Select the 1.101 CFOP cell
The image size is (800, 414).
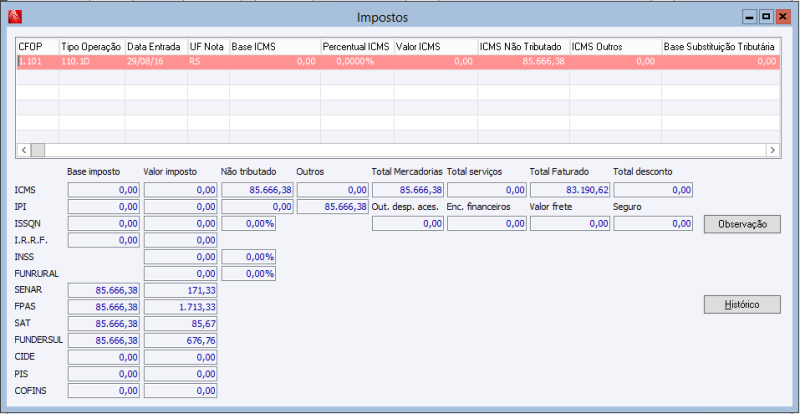click(38, 61)
